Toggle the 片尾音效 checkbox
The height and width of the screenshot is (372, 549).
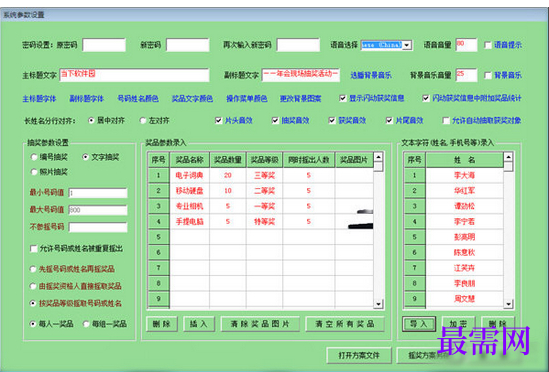click(x=389, y=120)
